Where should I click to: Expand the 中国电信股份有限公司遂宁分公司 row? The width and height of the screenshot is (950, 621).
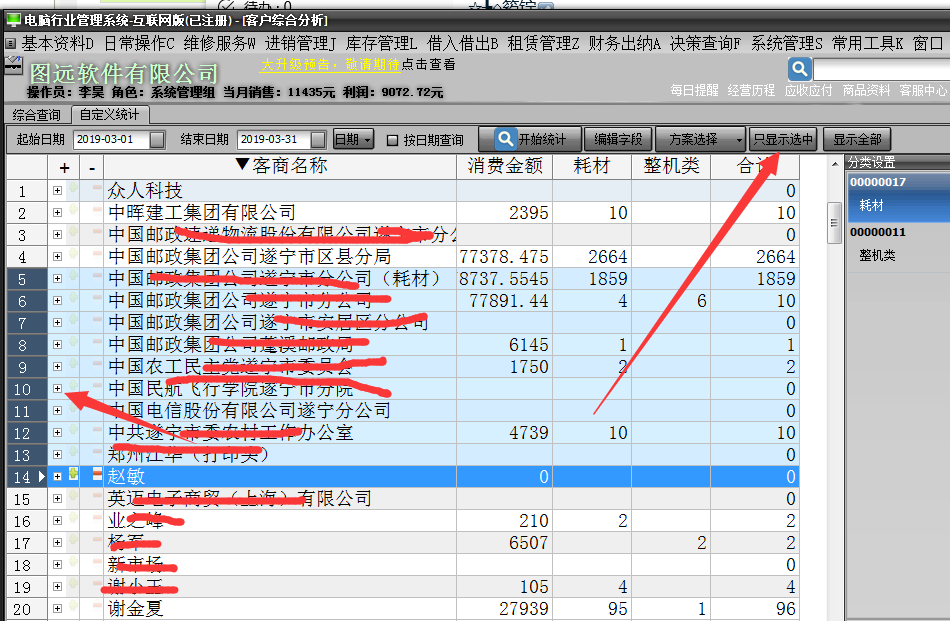[58, 411]
